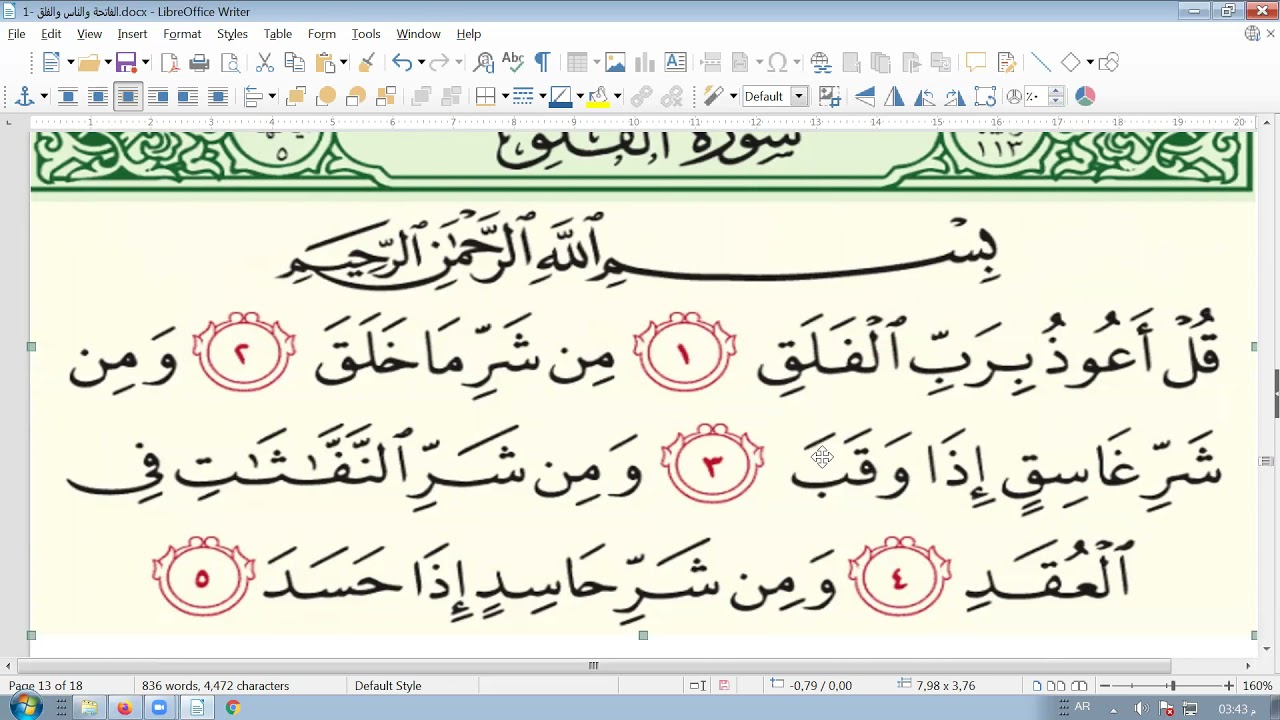Expand the Undo history arrow
The height and width of the screenshot is (720, 1280).
(419, 63)
